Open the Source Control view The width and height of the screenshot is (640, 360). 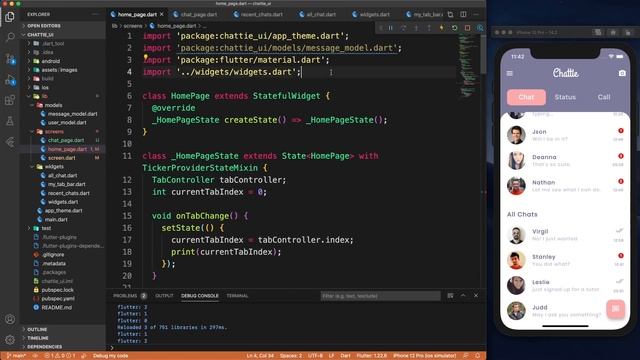point(10,59)
